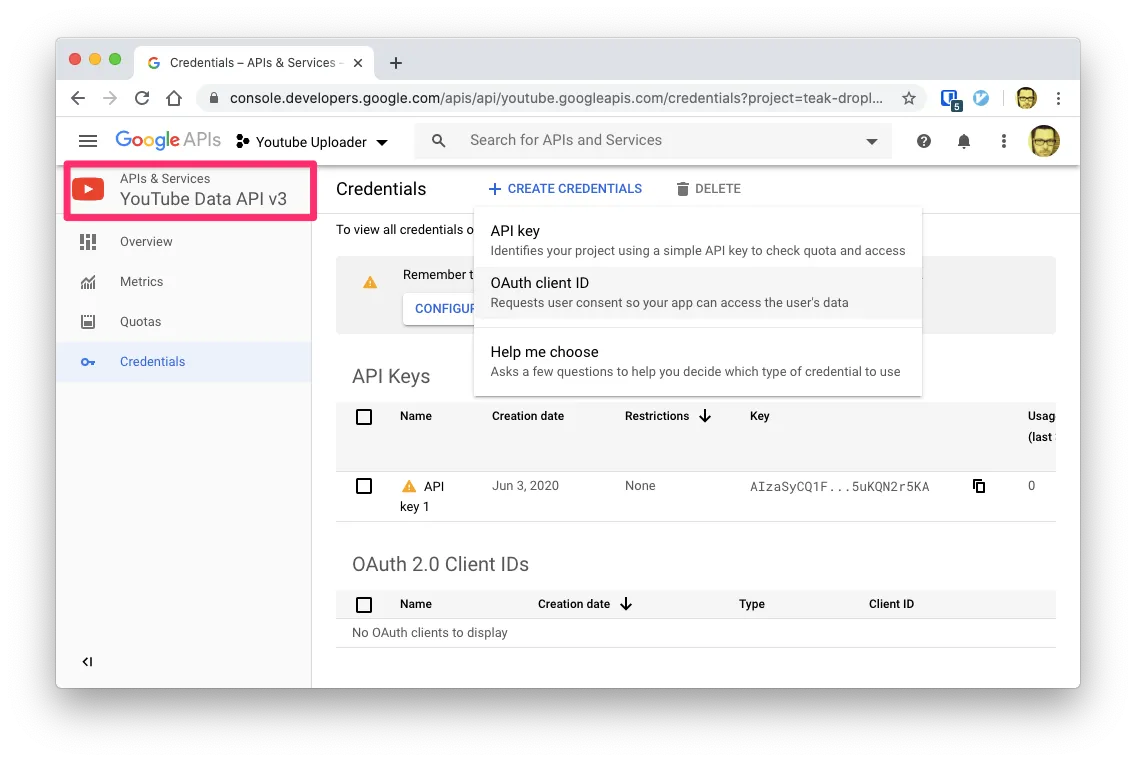Click the YouTube Data API v3 logo icon
Screen dimensions: 1136x762
point(88,190)
